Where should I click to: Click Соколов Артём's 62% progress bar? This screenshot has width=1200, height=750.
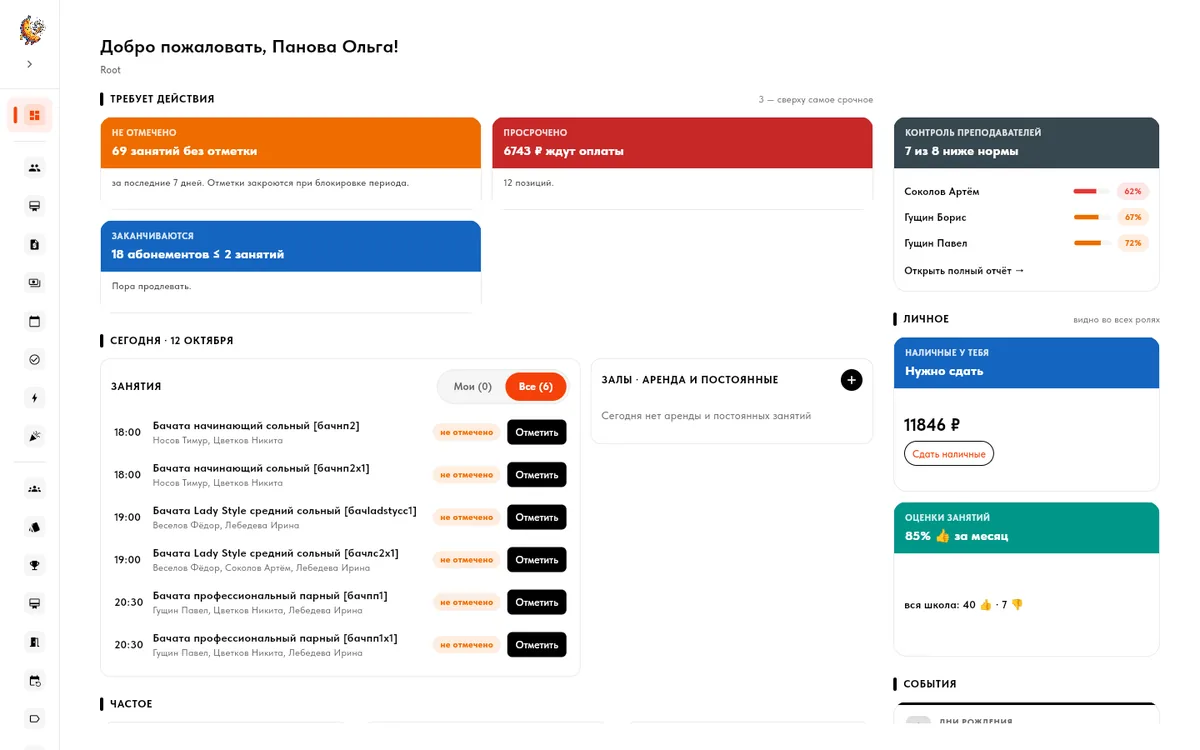1091,191
